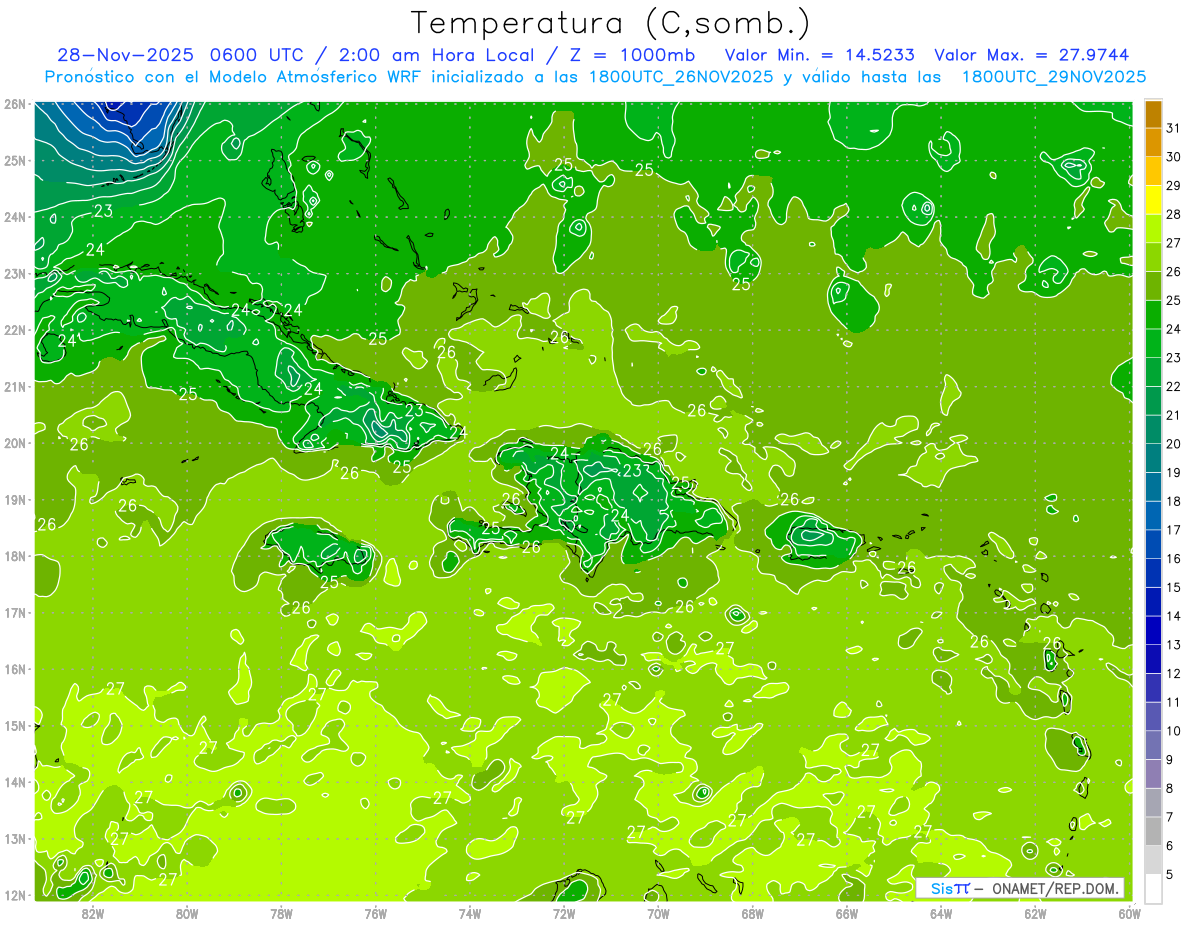Click latitude axis label "25N"

tap(15, 160)
